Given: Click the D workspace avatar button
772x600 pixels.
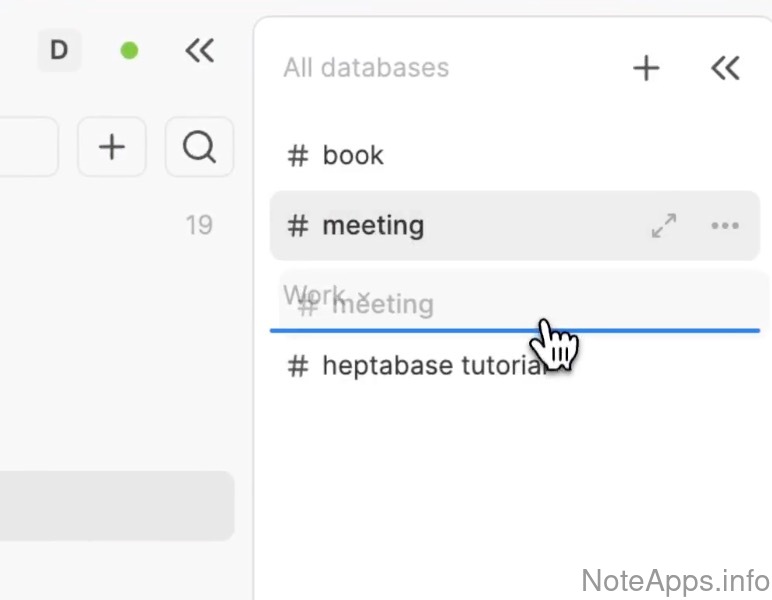Looking at the screenshot, I should [59, 50].
